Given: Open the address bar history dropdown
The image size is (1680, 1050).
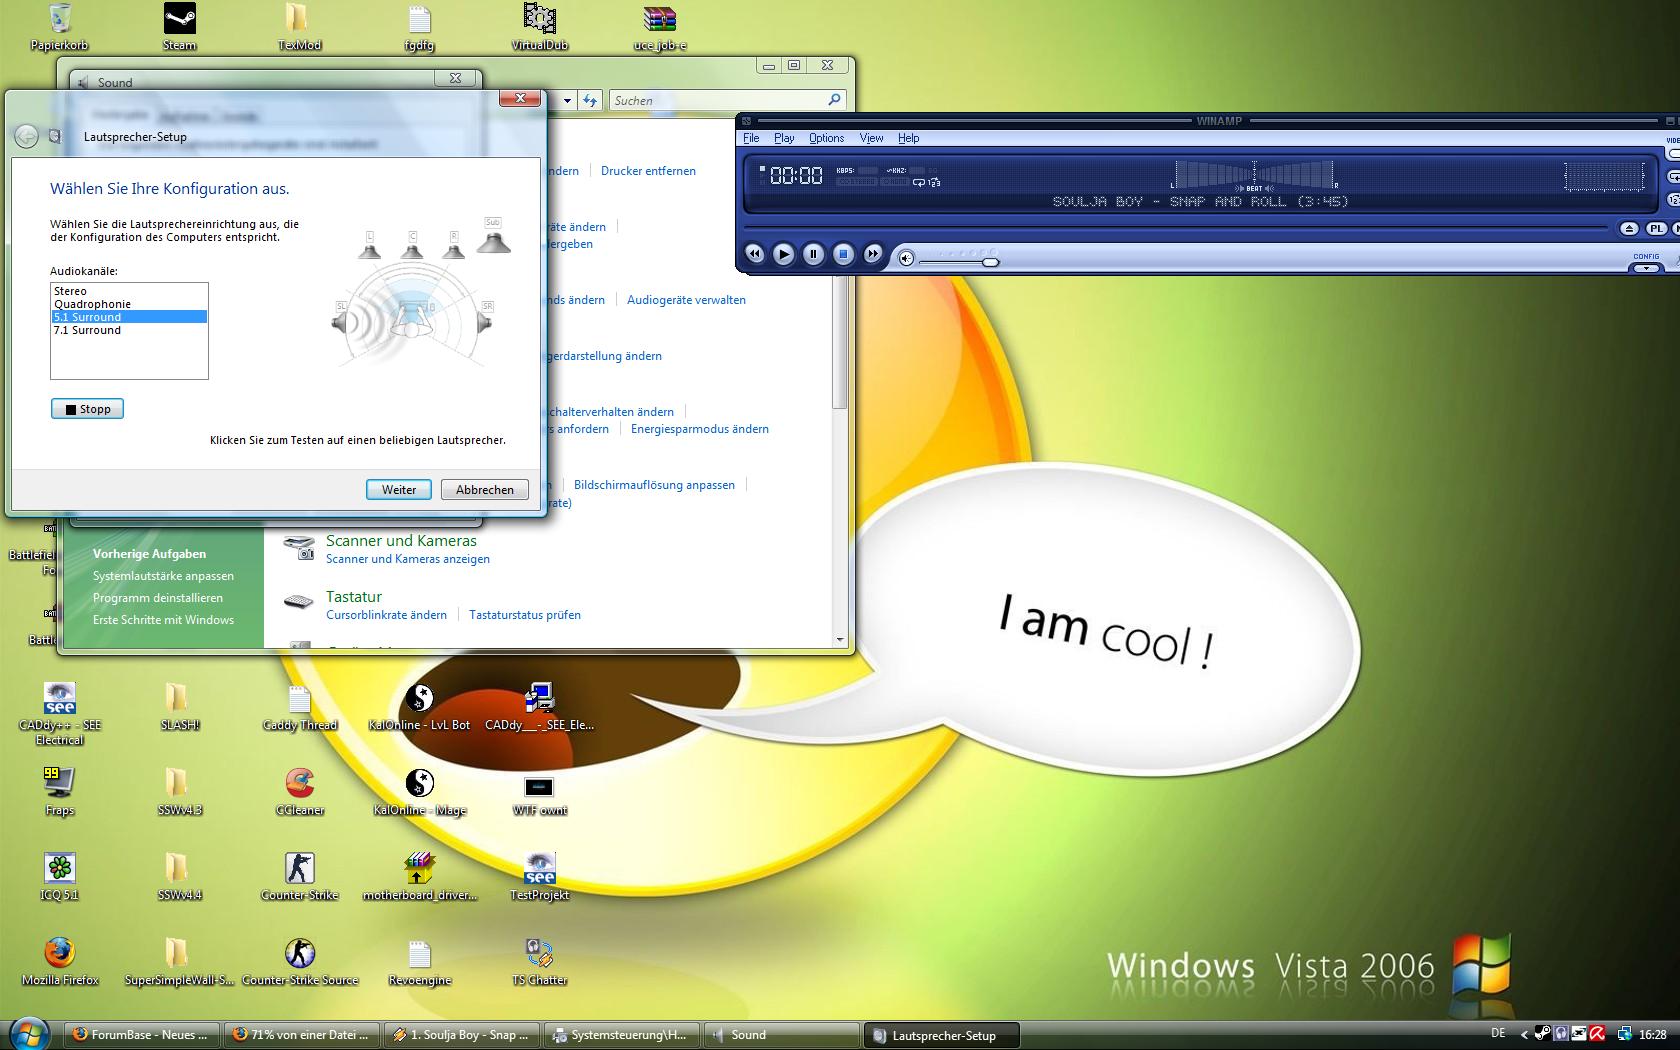Looking at the screenshot, I should (567, 100).
